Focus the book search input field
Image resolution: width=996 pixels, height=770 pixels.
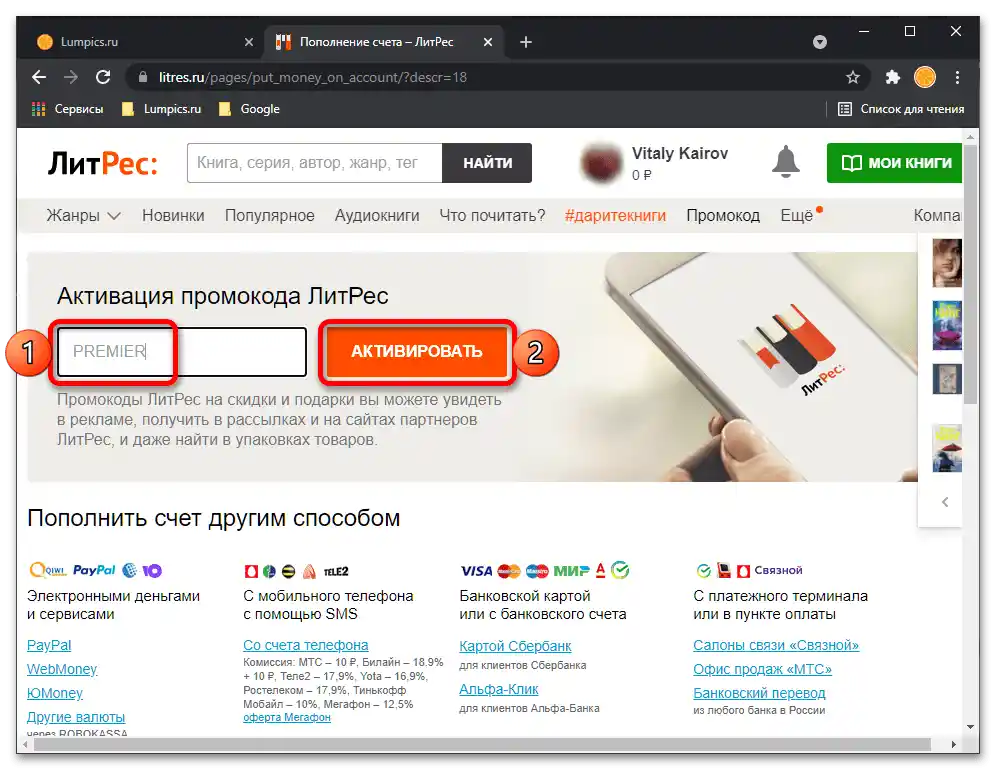(x=315, y=163)
